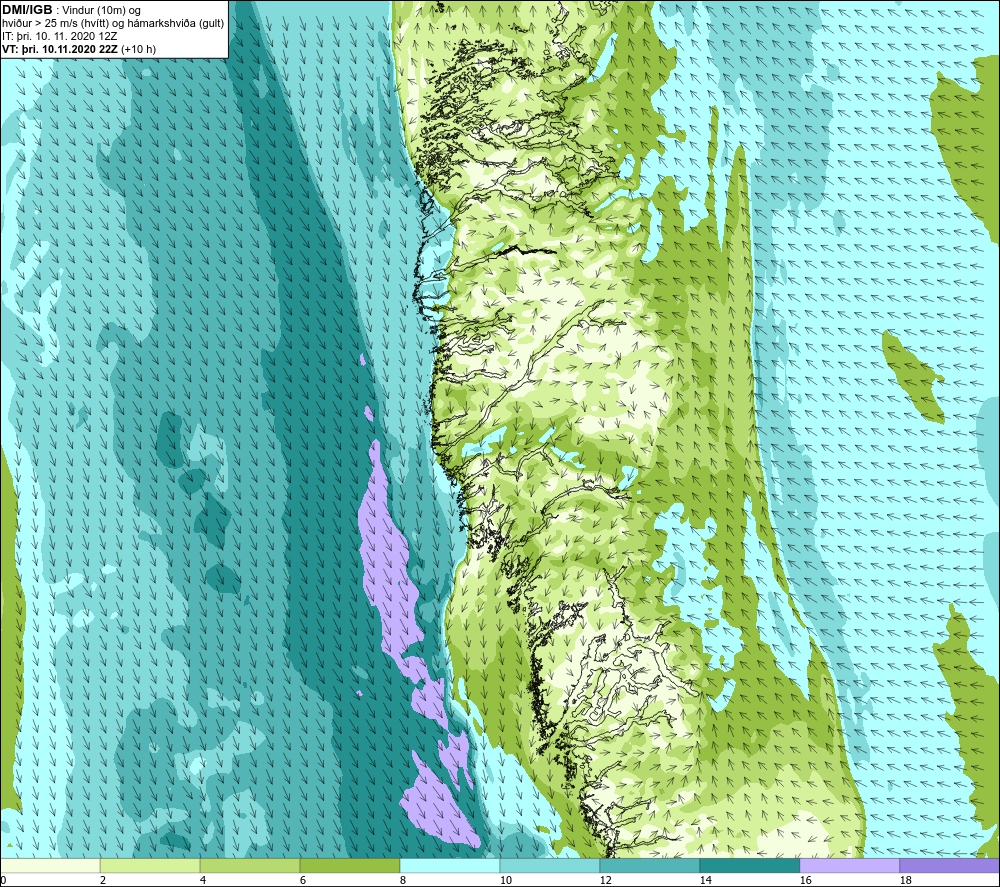This screenshot has height=887, width=1000.
Task: Click the darker purple legend swatch above 18
Action: coord(949,865)
